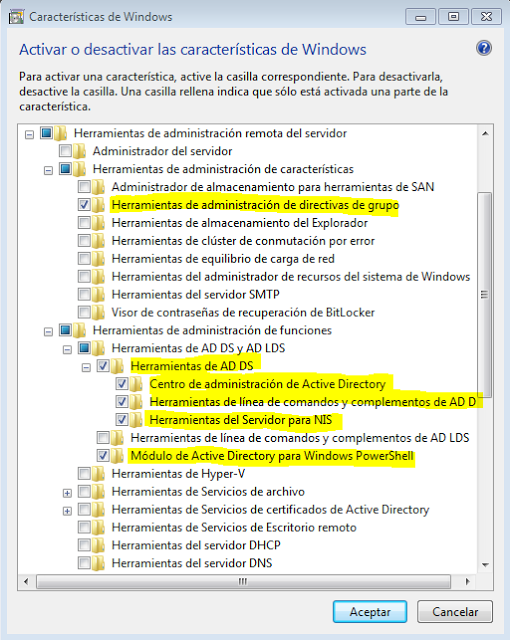Check Herramientas de equilibrio de carga de red

coord(84,259)
